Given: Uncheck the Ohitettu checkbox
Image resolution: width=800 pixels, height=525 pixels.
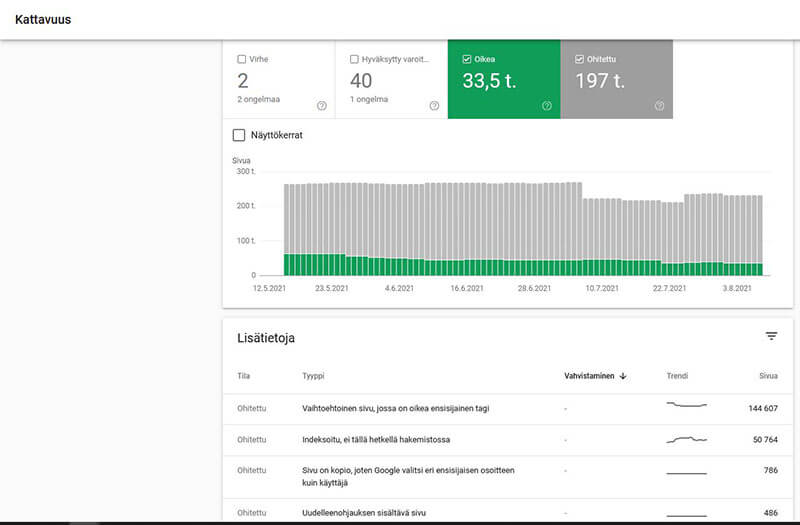Looking at the screenshot, I should tap(581, 59).
